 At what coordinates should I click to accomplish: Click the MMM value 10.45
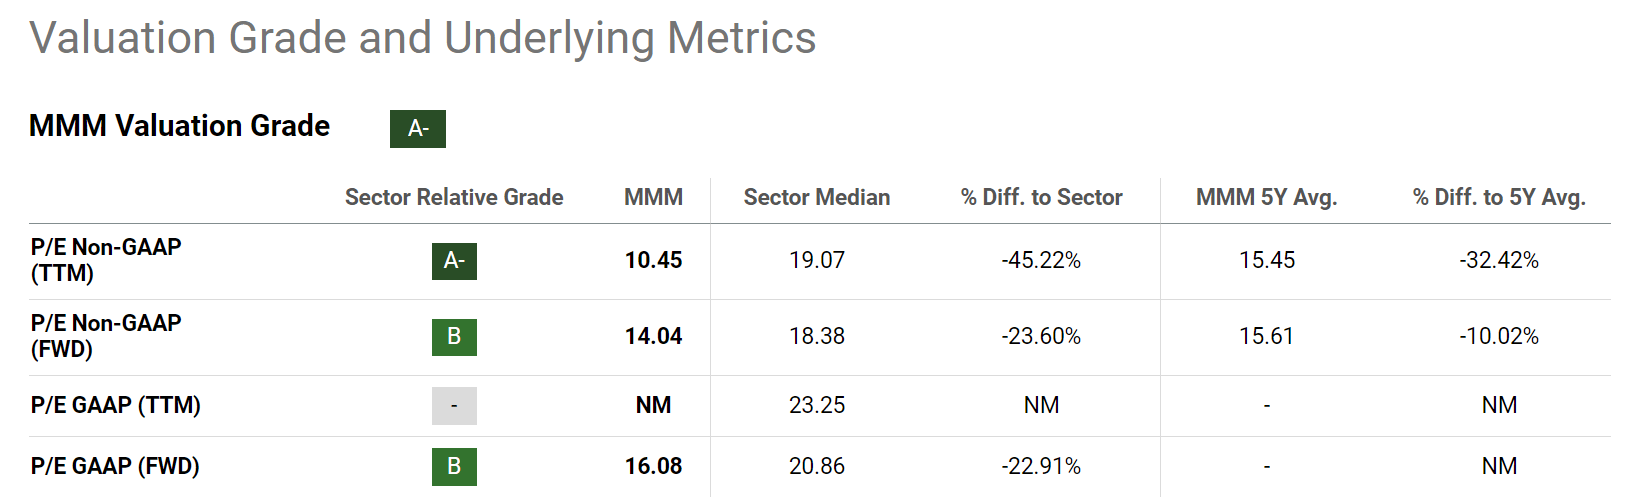653,261
